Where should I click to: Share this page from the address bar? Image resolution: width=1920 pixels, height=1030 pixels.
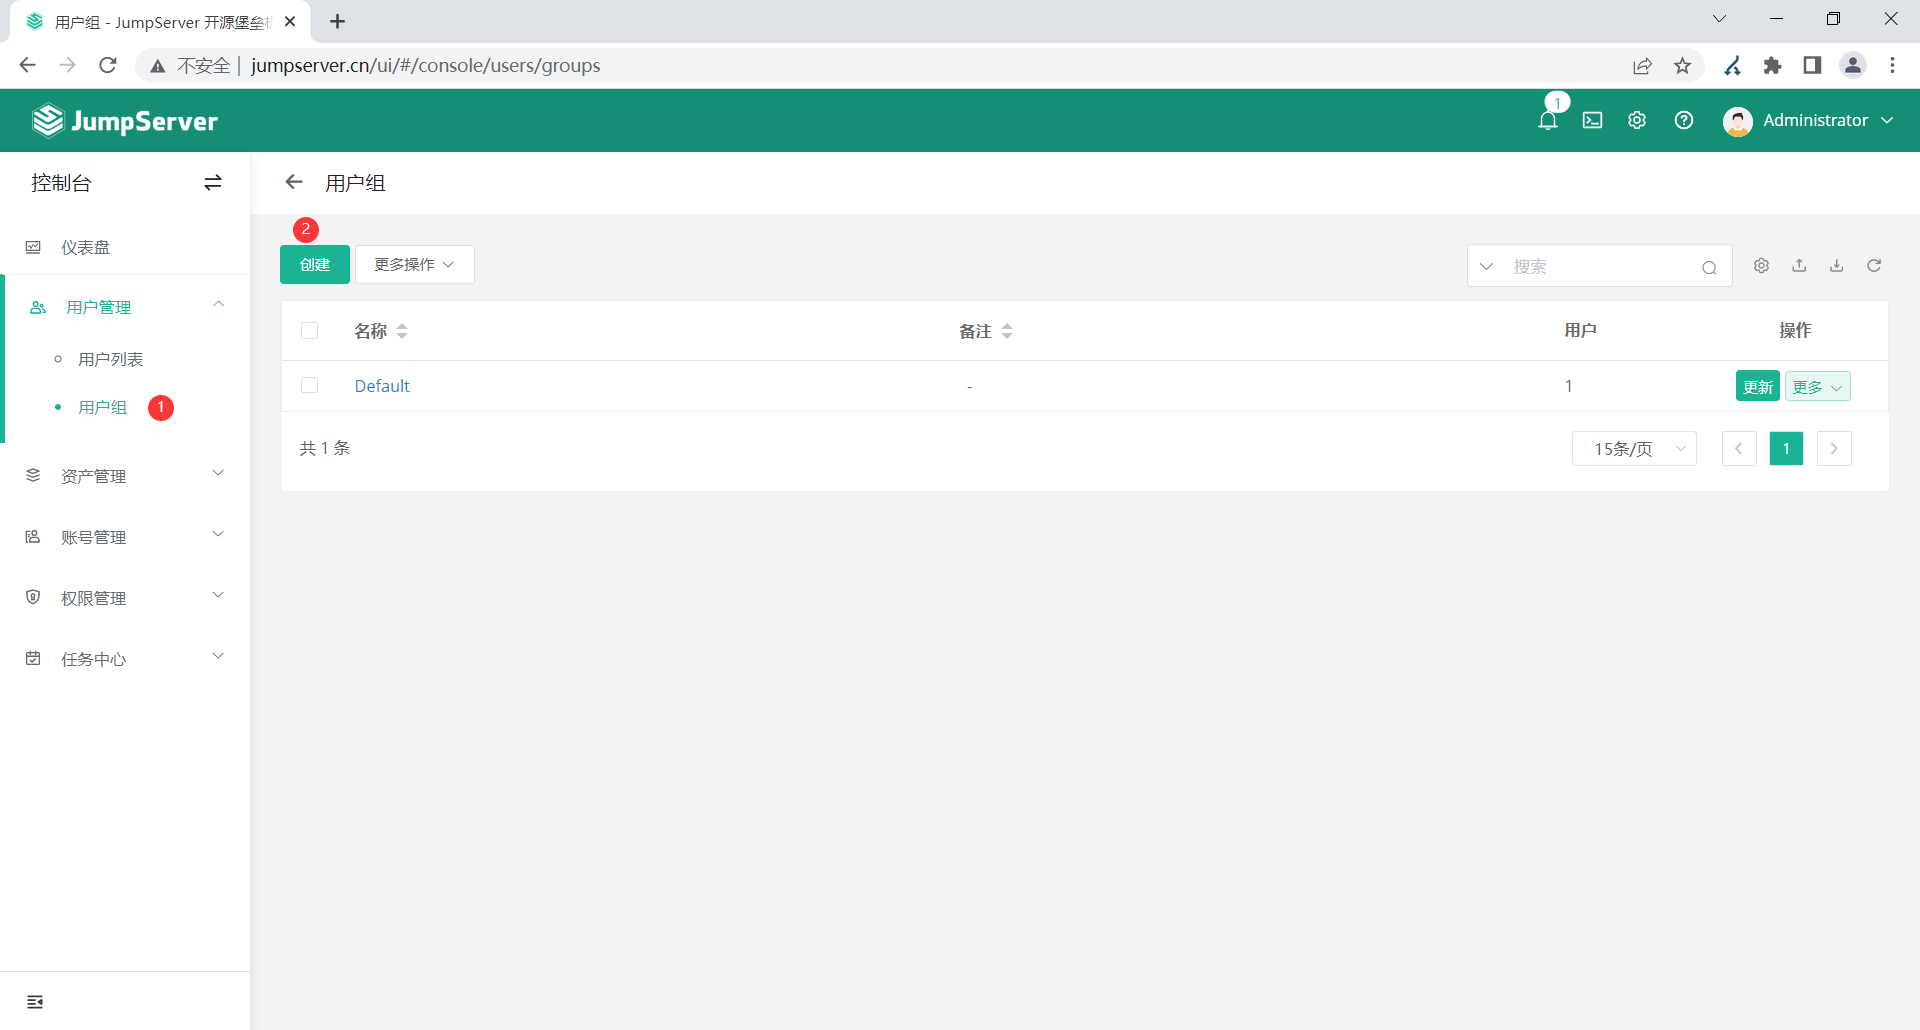coord(1642,65)
